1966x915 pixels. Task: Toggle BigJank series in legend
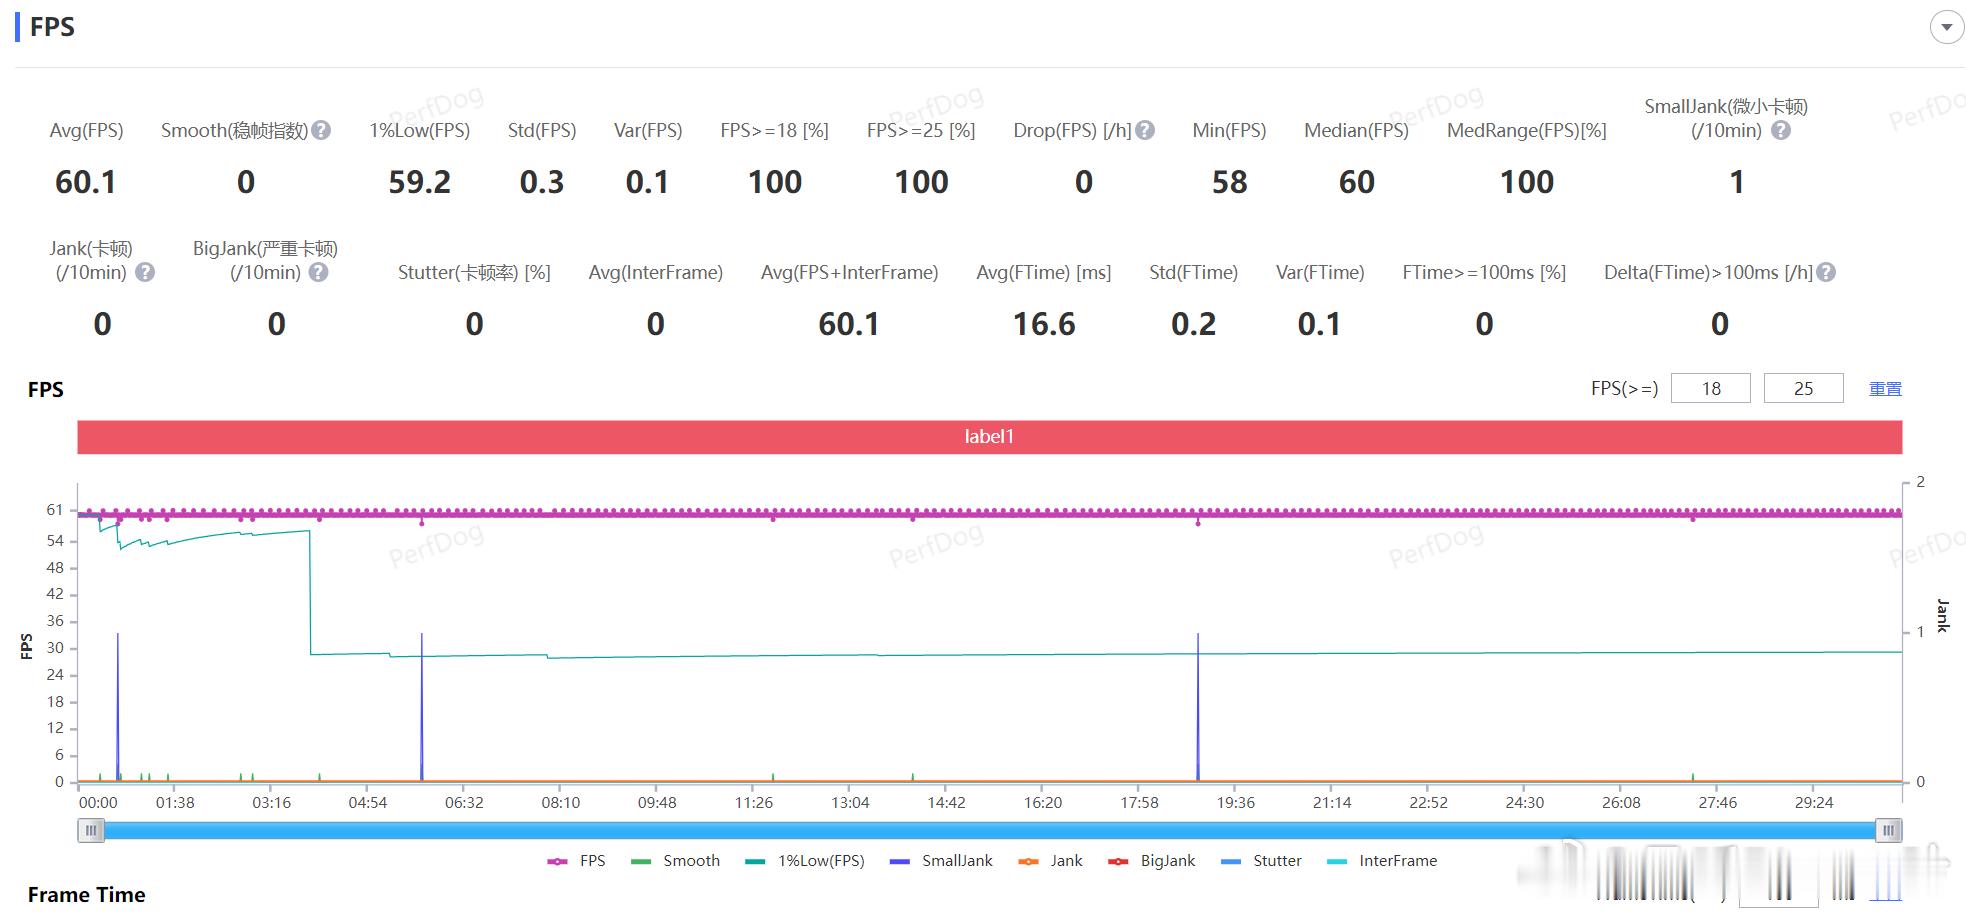point(1152,860)
